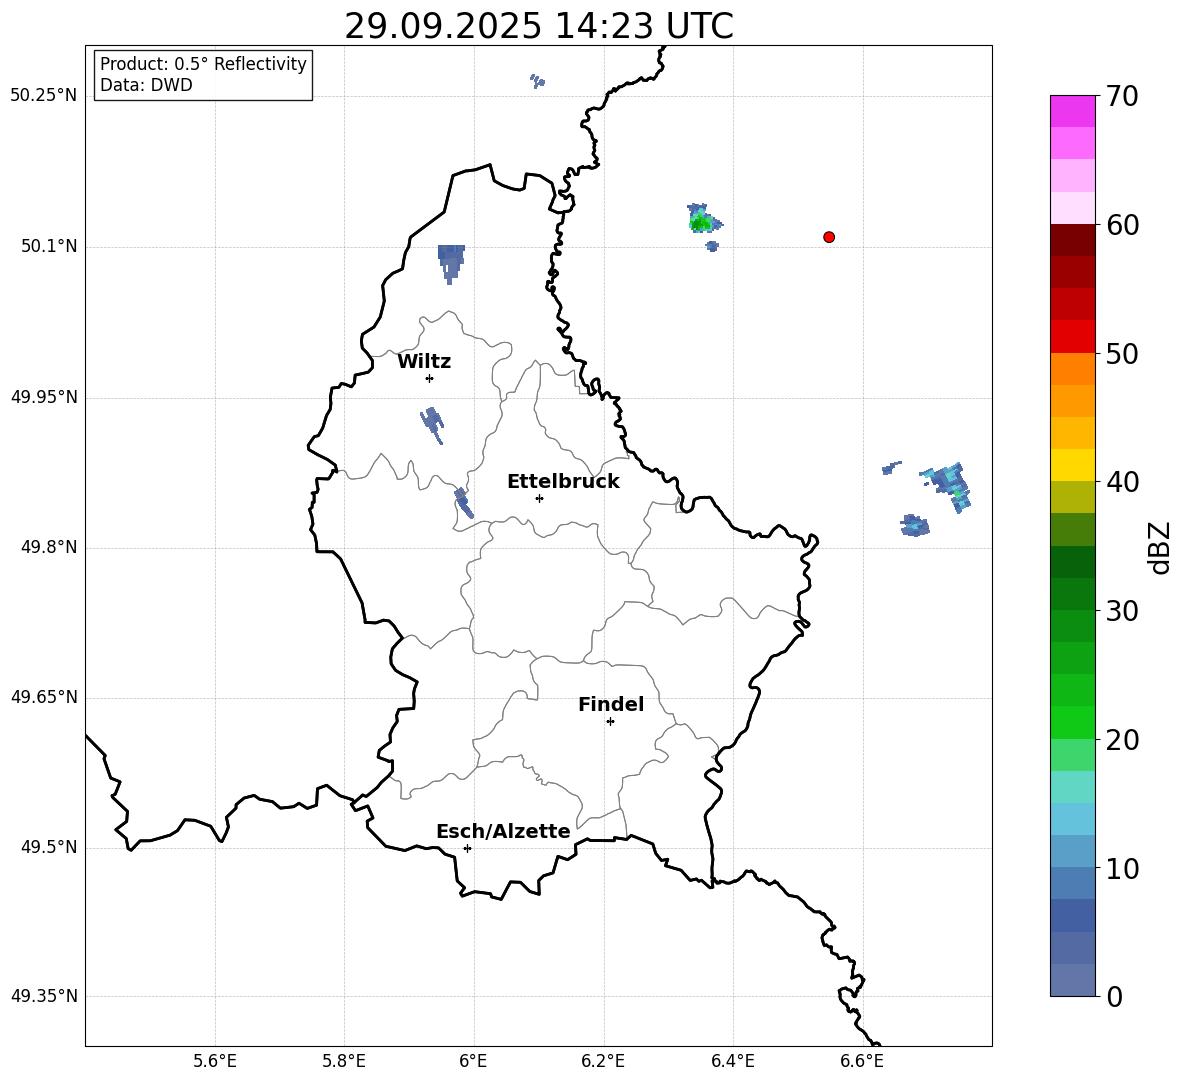Click the colorbar tick label 70
The image size is (1184, 1081).
point(1122,96)
